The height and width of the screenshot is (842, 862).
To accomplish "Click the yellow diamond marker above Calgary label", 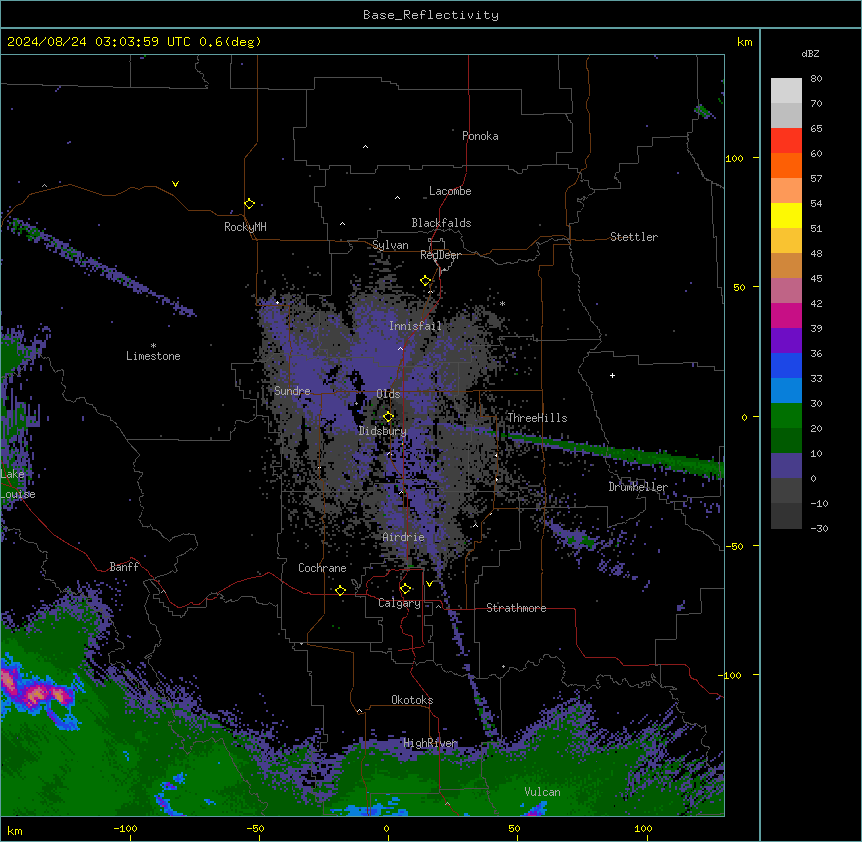I will pos(405,589).
